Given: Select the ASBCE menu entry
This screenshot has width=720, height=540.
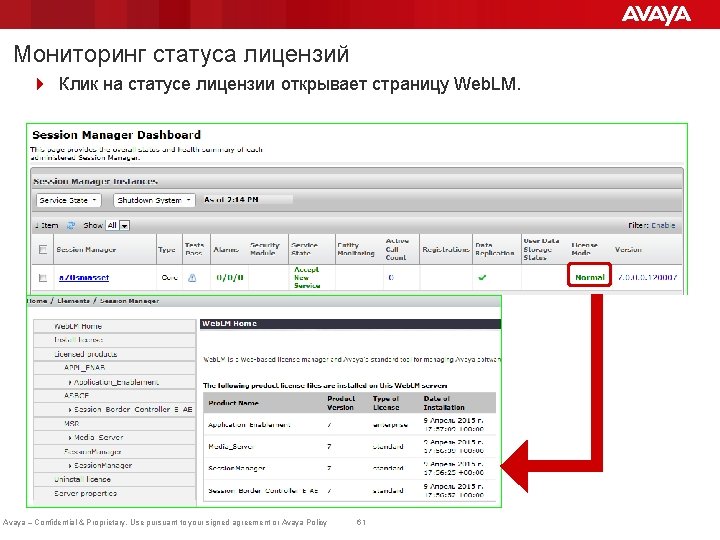Looking at the screenshot, I should 77,395.
